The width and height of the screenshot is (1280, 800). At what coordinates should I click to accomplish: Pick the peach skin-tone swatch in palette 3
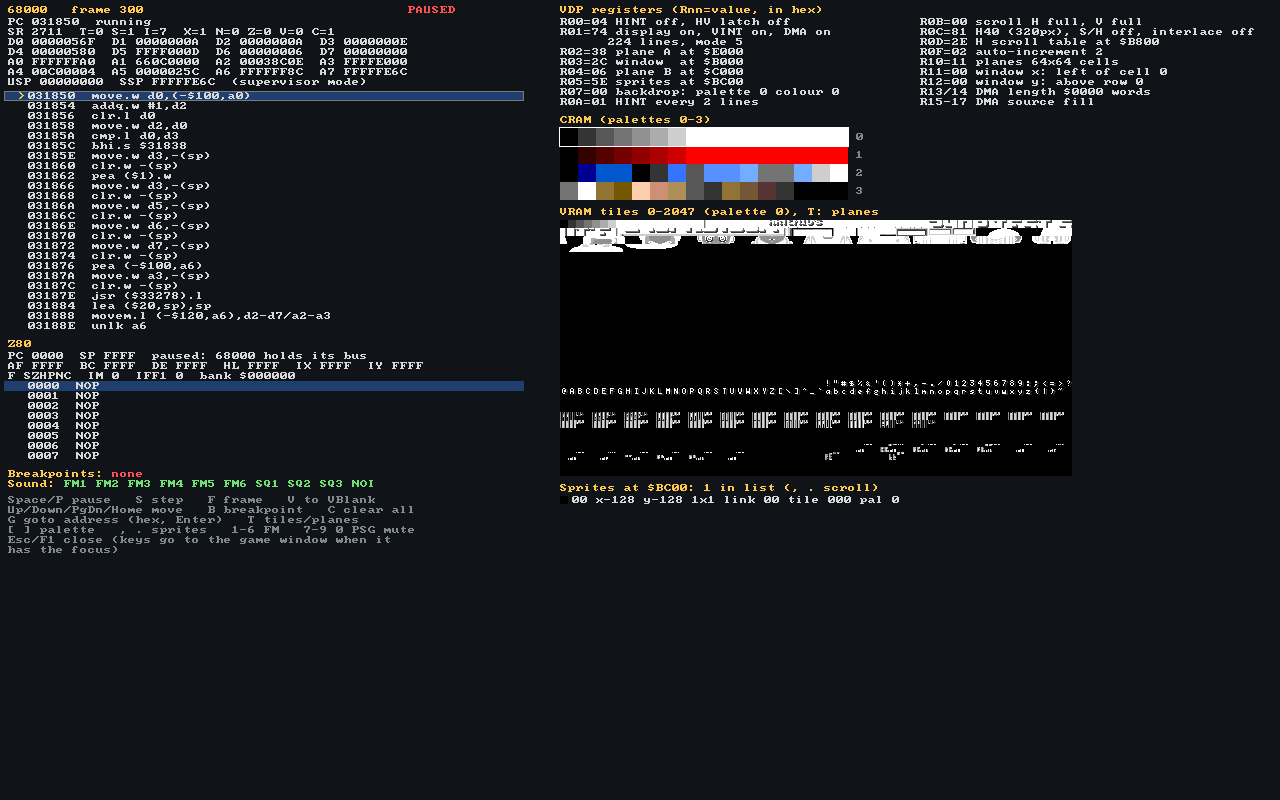tap(641, 191)
